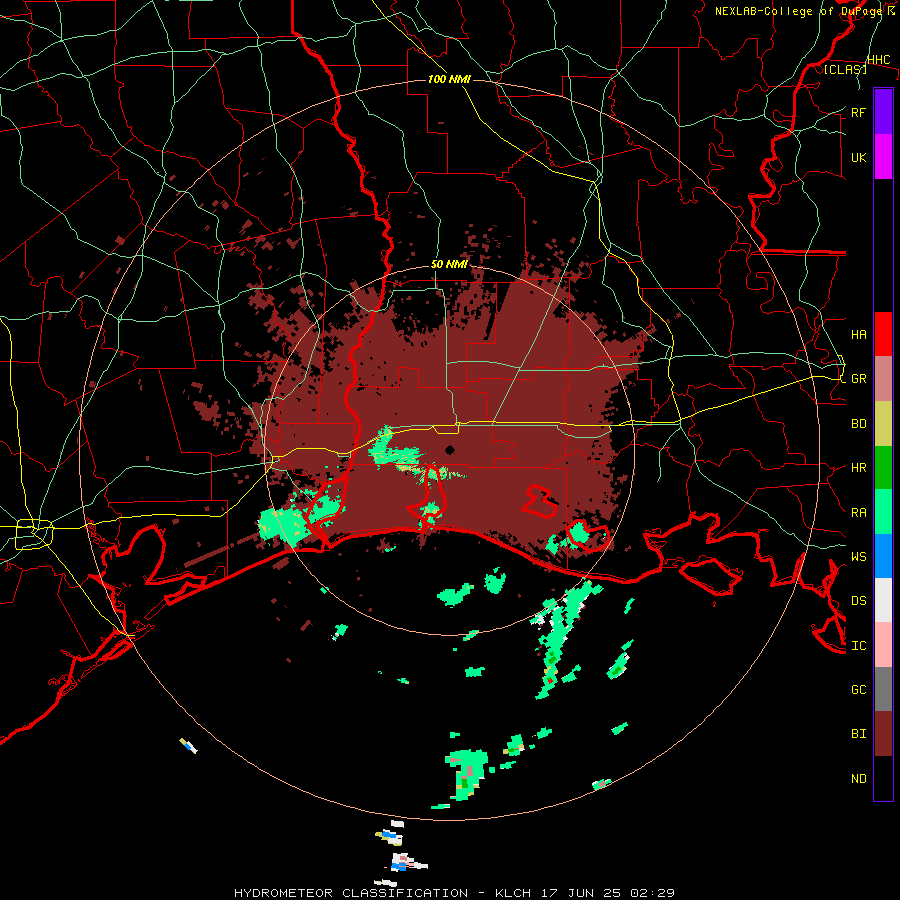Click the UK legend label
Screen dimensions: 900x900
pos(858,157)
